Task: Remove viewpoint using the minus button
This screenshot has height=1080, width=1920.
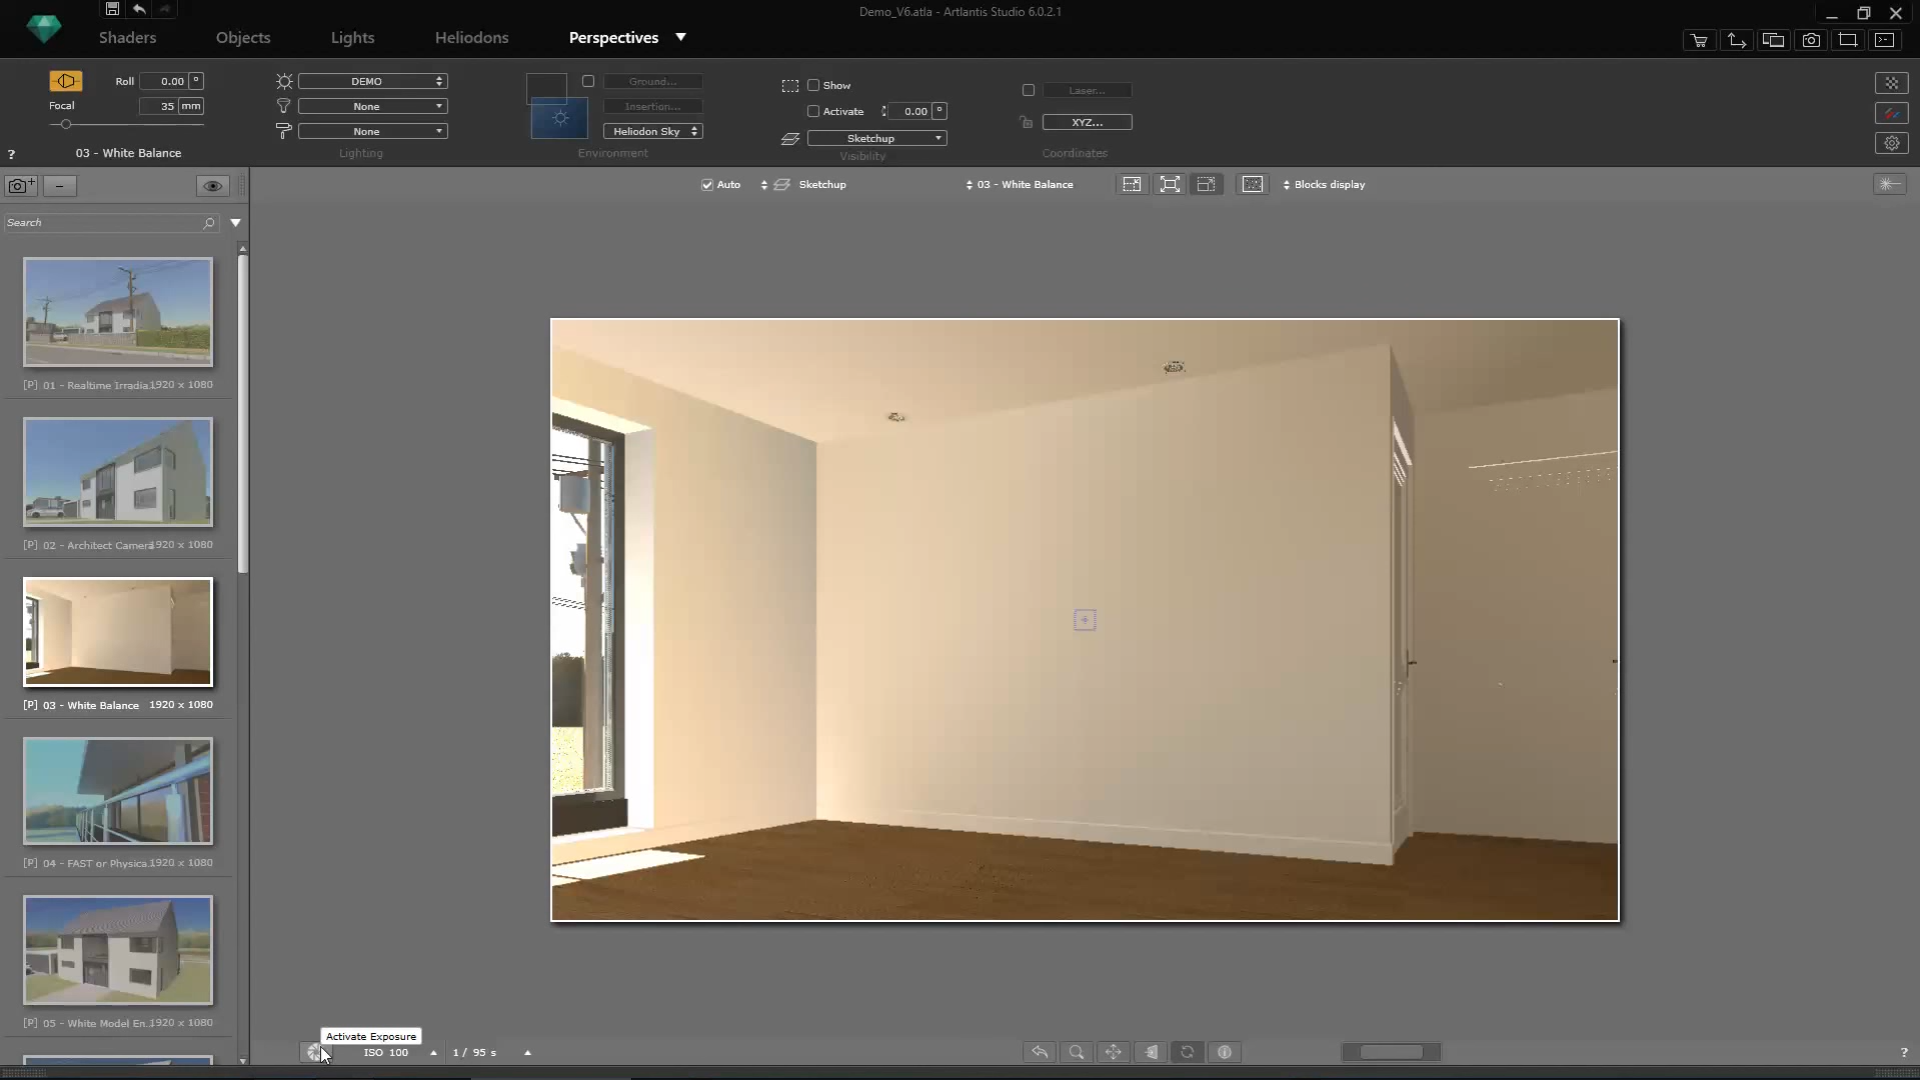Action: (60, 186)
